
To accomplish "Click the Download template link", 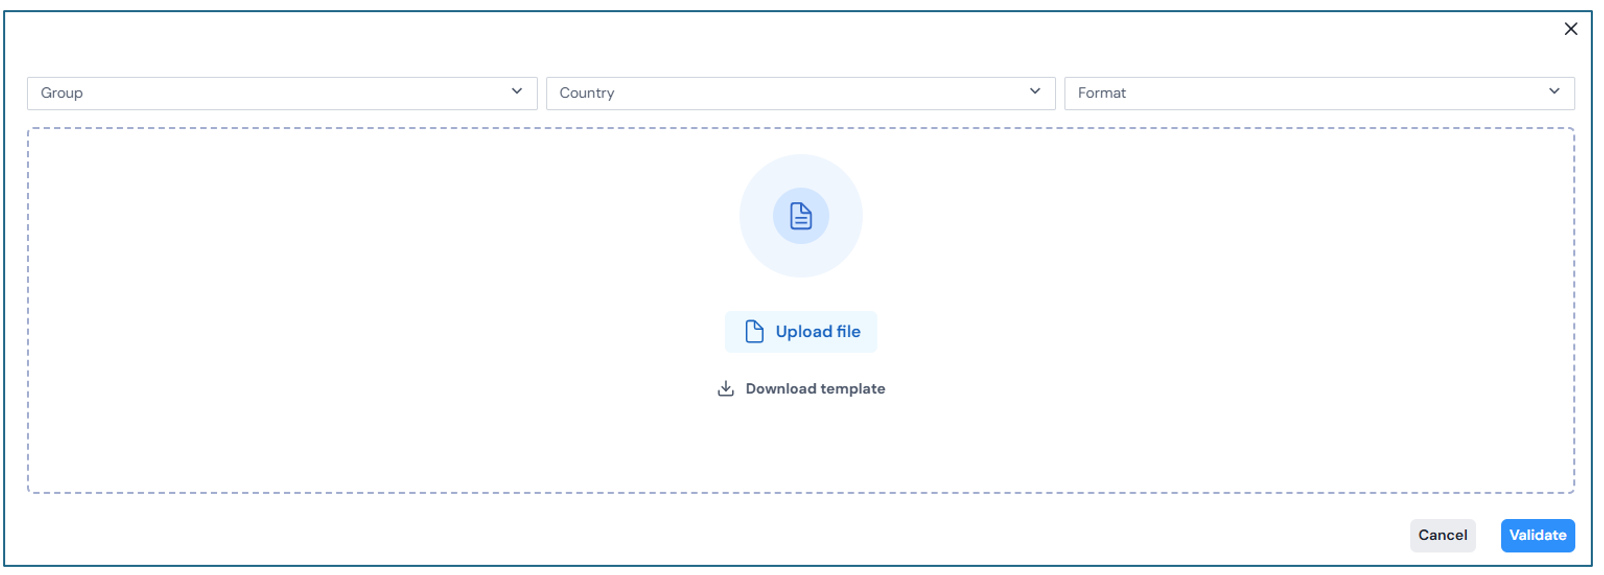I will (815, 389).
